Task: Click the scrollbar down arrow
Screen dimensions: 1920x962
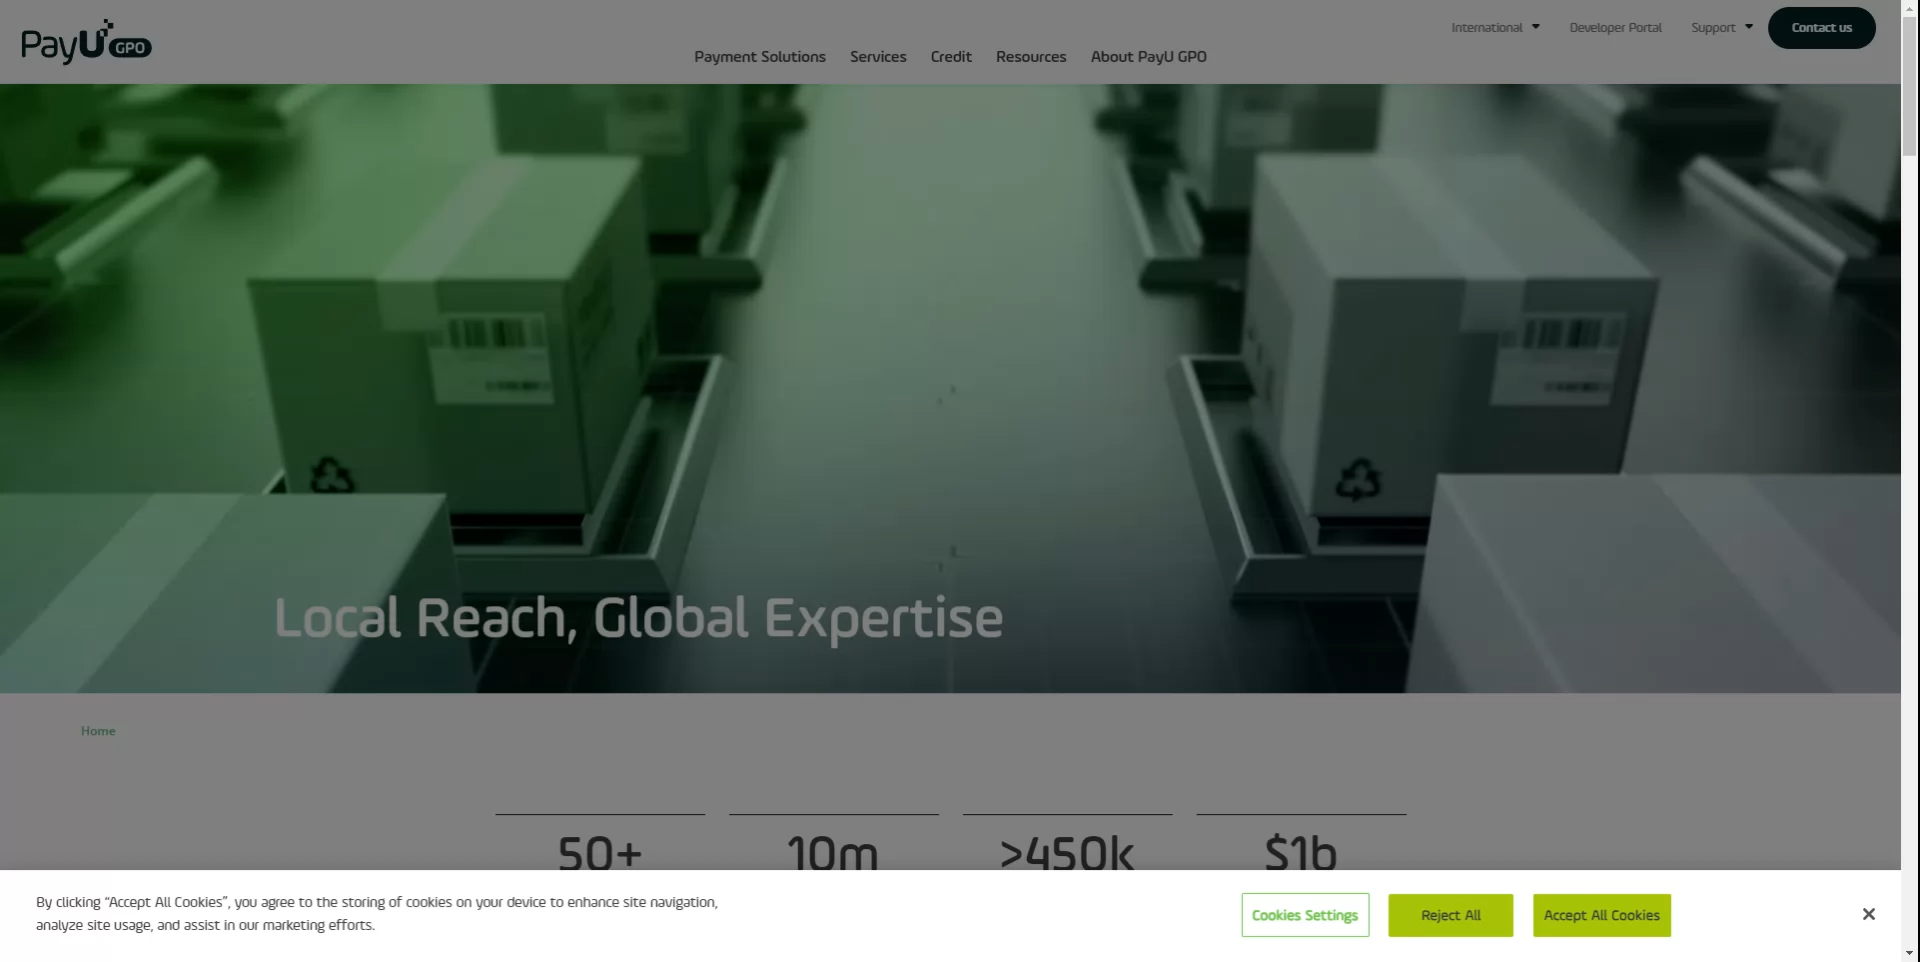Action: coord(1910,953)
